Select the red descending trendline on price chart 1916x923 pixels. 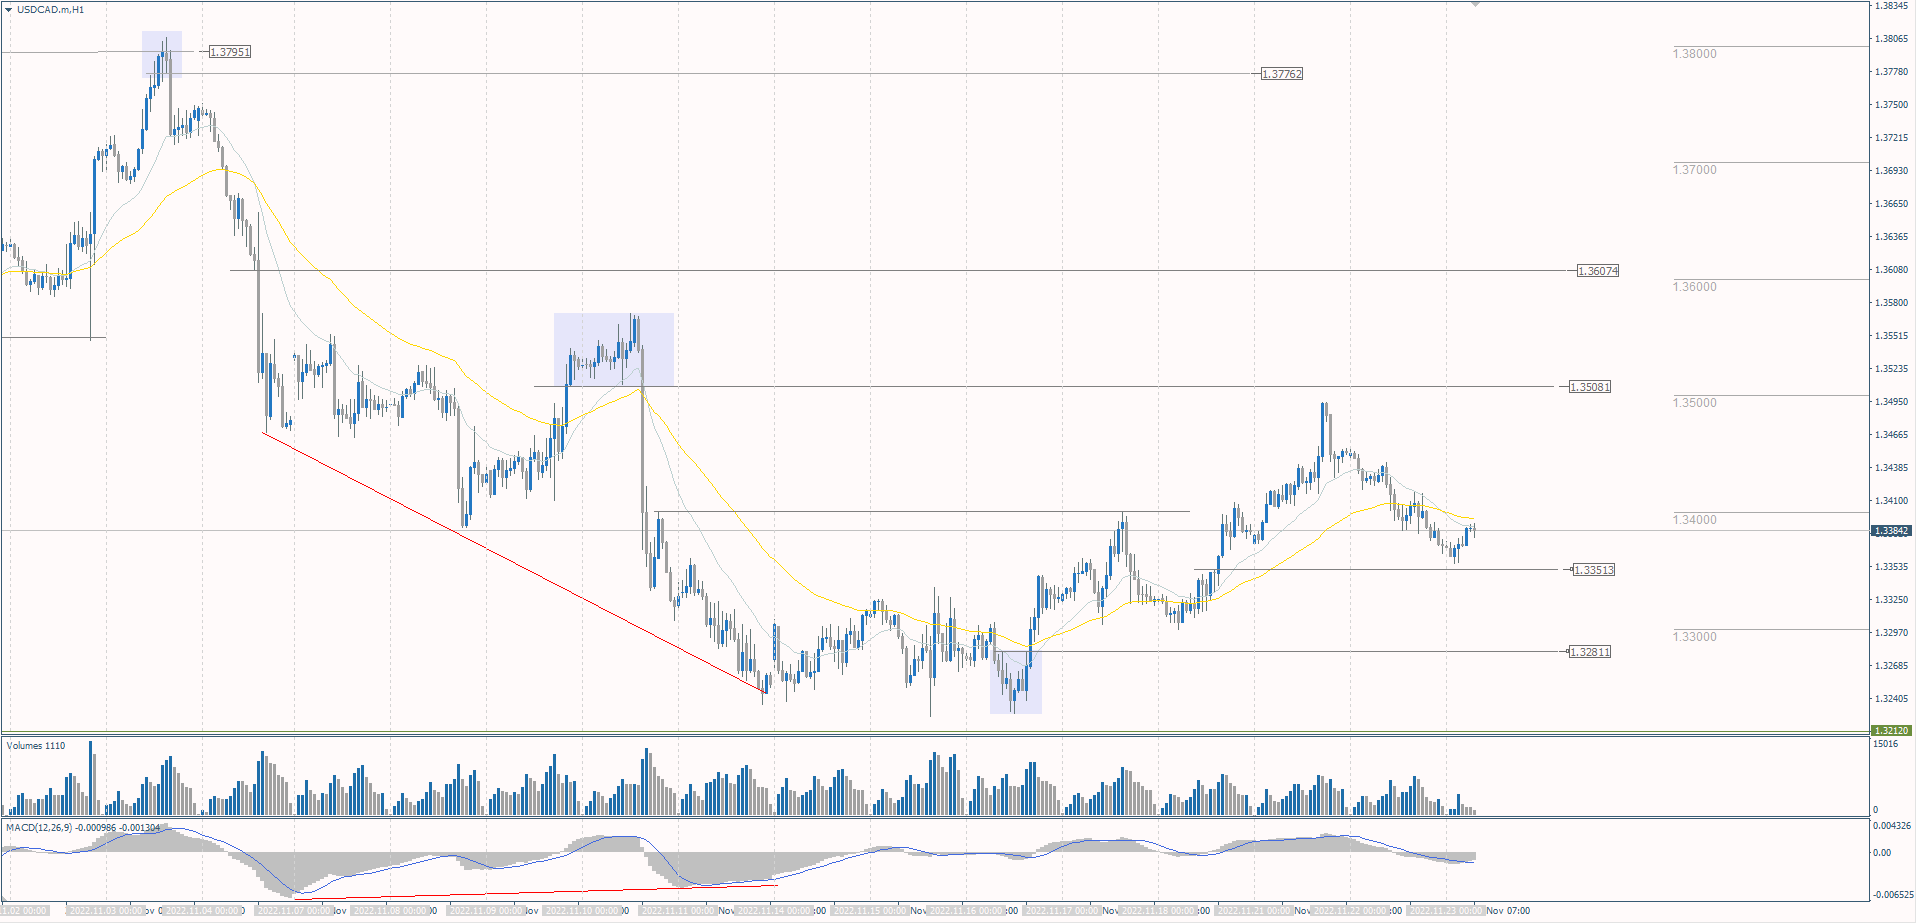tap(514, 562)
